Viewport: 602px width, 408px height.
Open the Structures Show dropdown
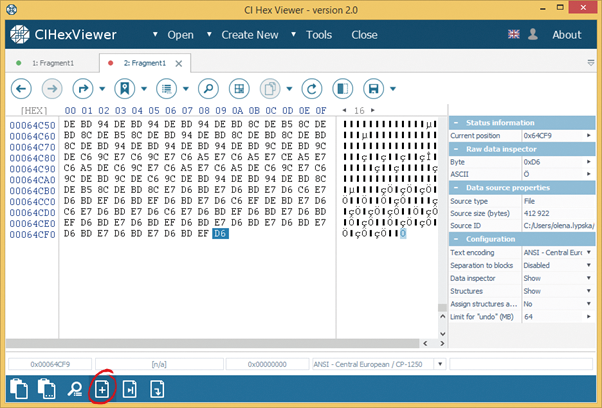589,291
